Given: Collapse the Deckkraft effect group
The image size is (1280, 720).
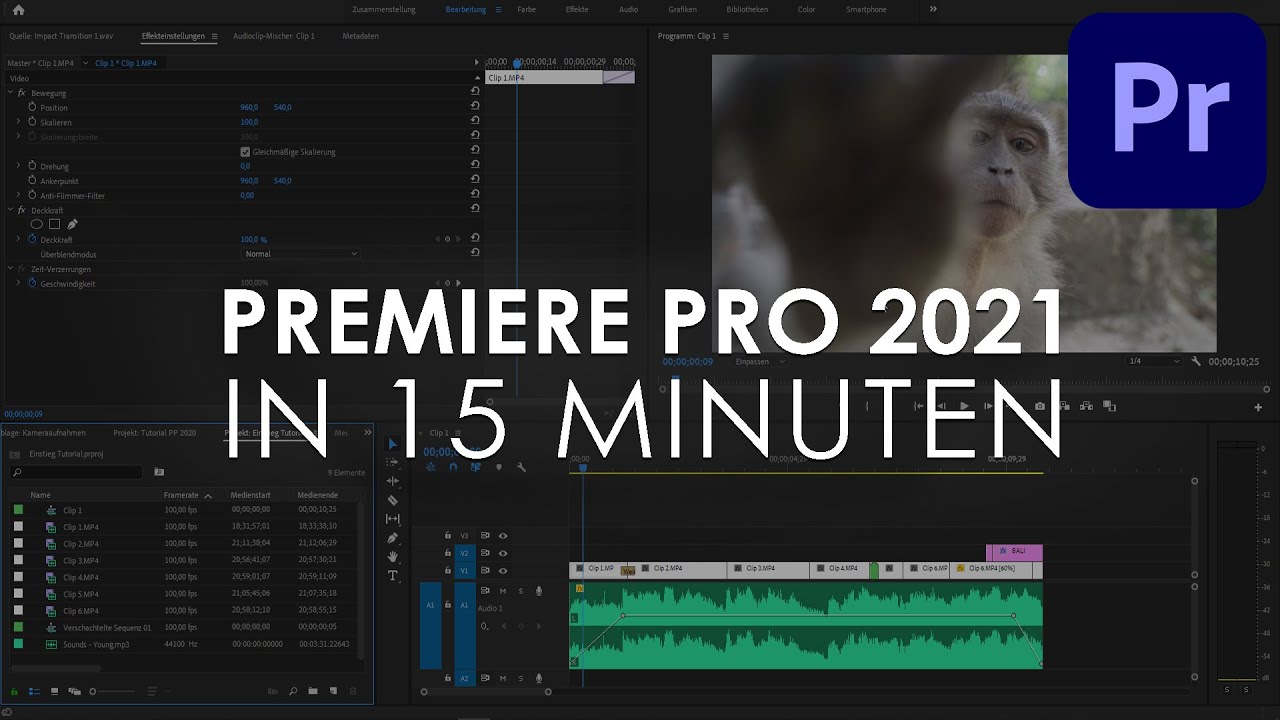Looking at the screenshot, I should pyautogui.click(x=10, y=210).
